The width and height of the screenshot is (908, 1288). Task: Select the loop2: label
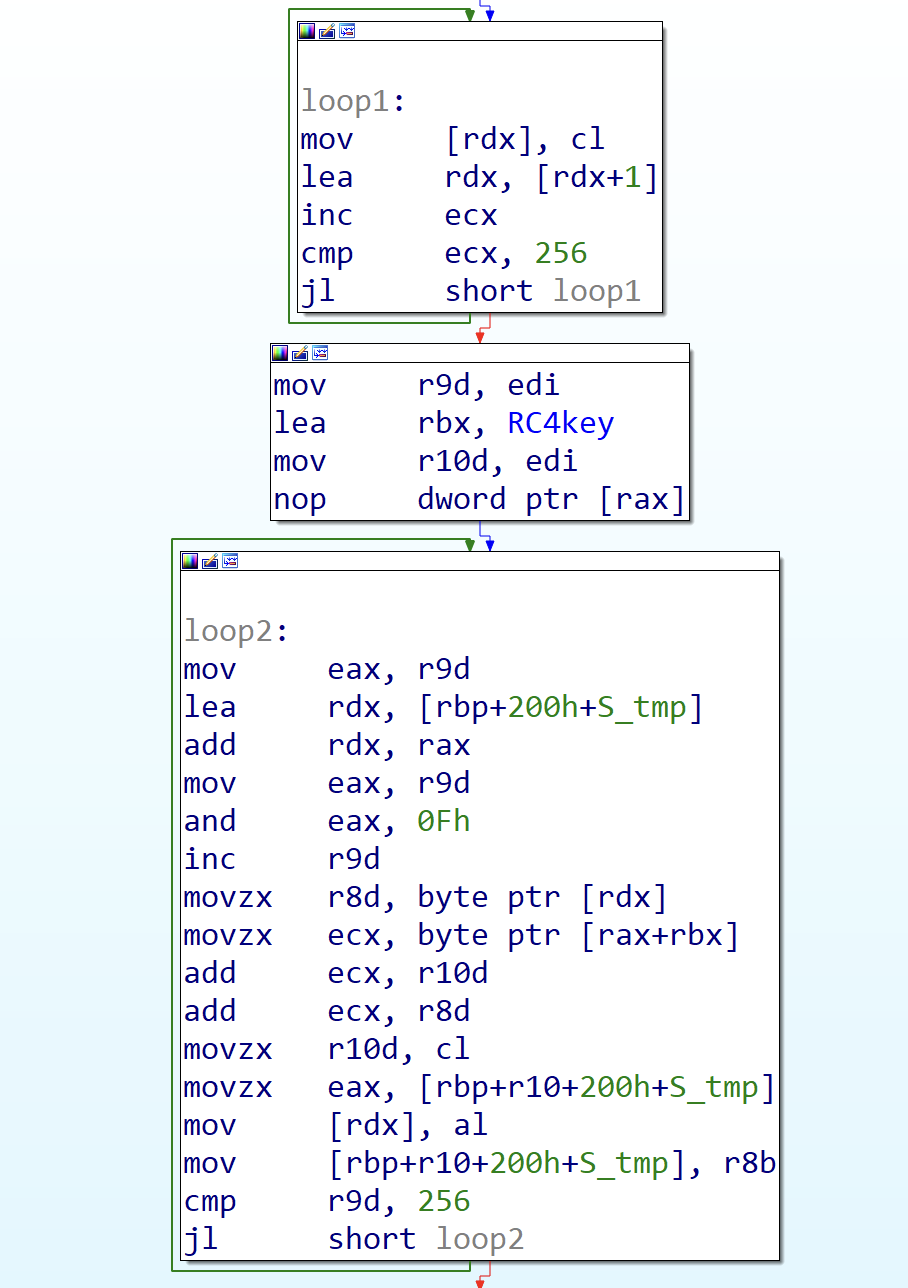[235, 631]
